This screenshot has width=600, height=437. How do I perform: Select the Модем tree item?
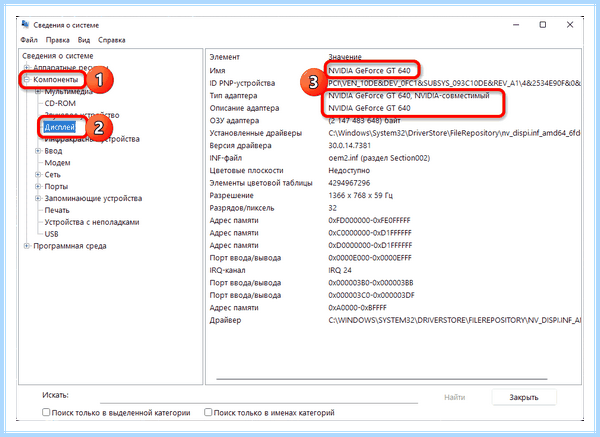pyautogui.click(x=57, y=163)
